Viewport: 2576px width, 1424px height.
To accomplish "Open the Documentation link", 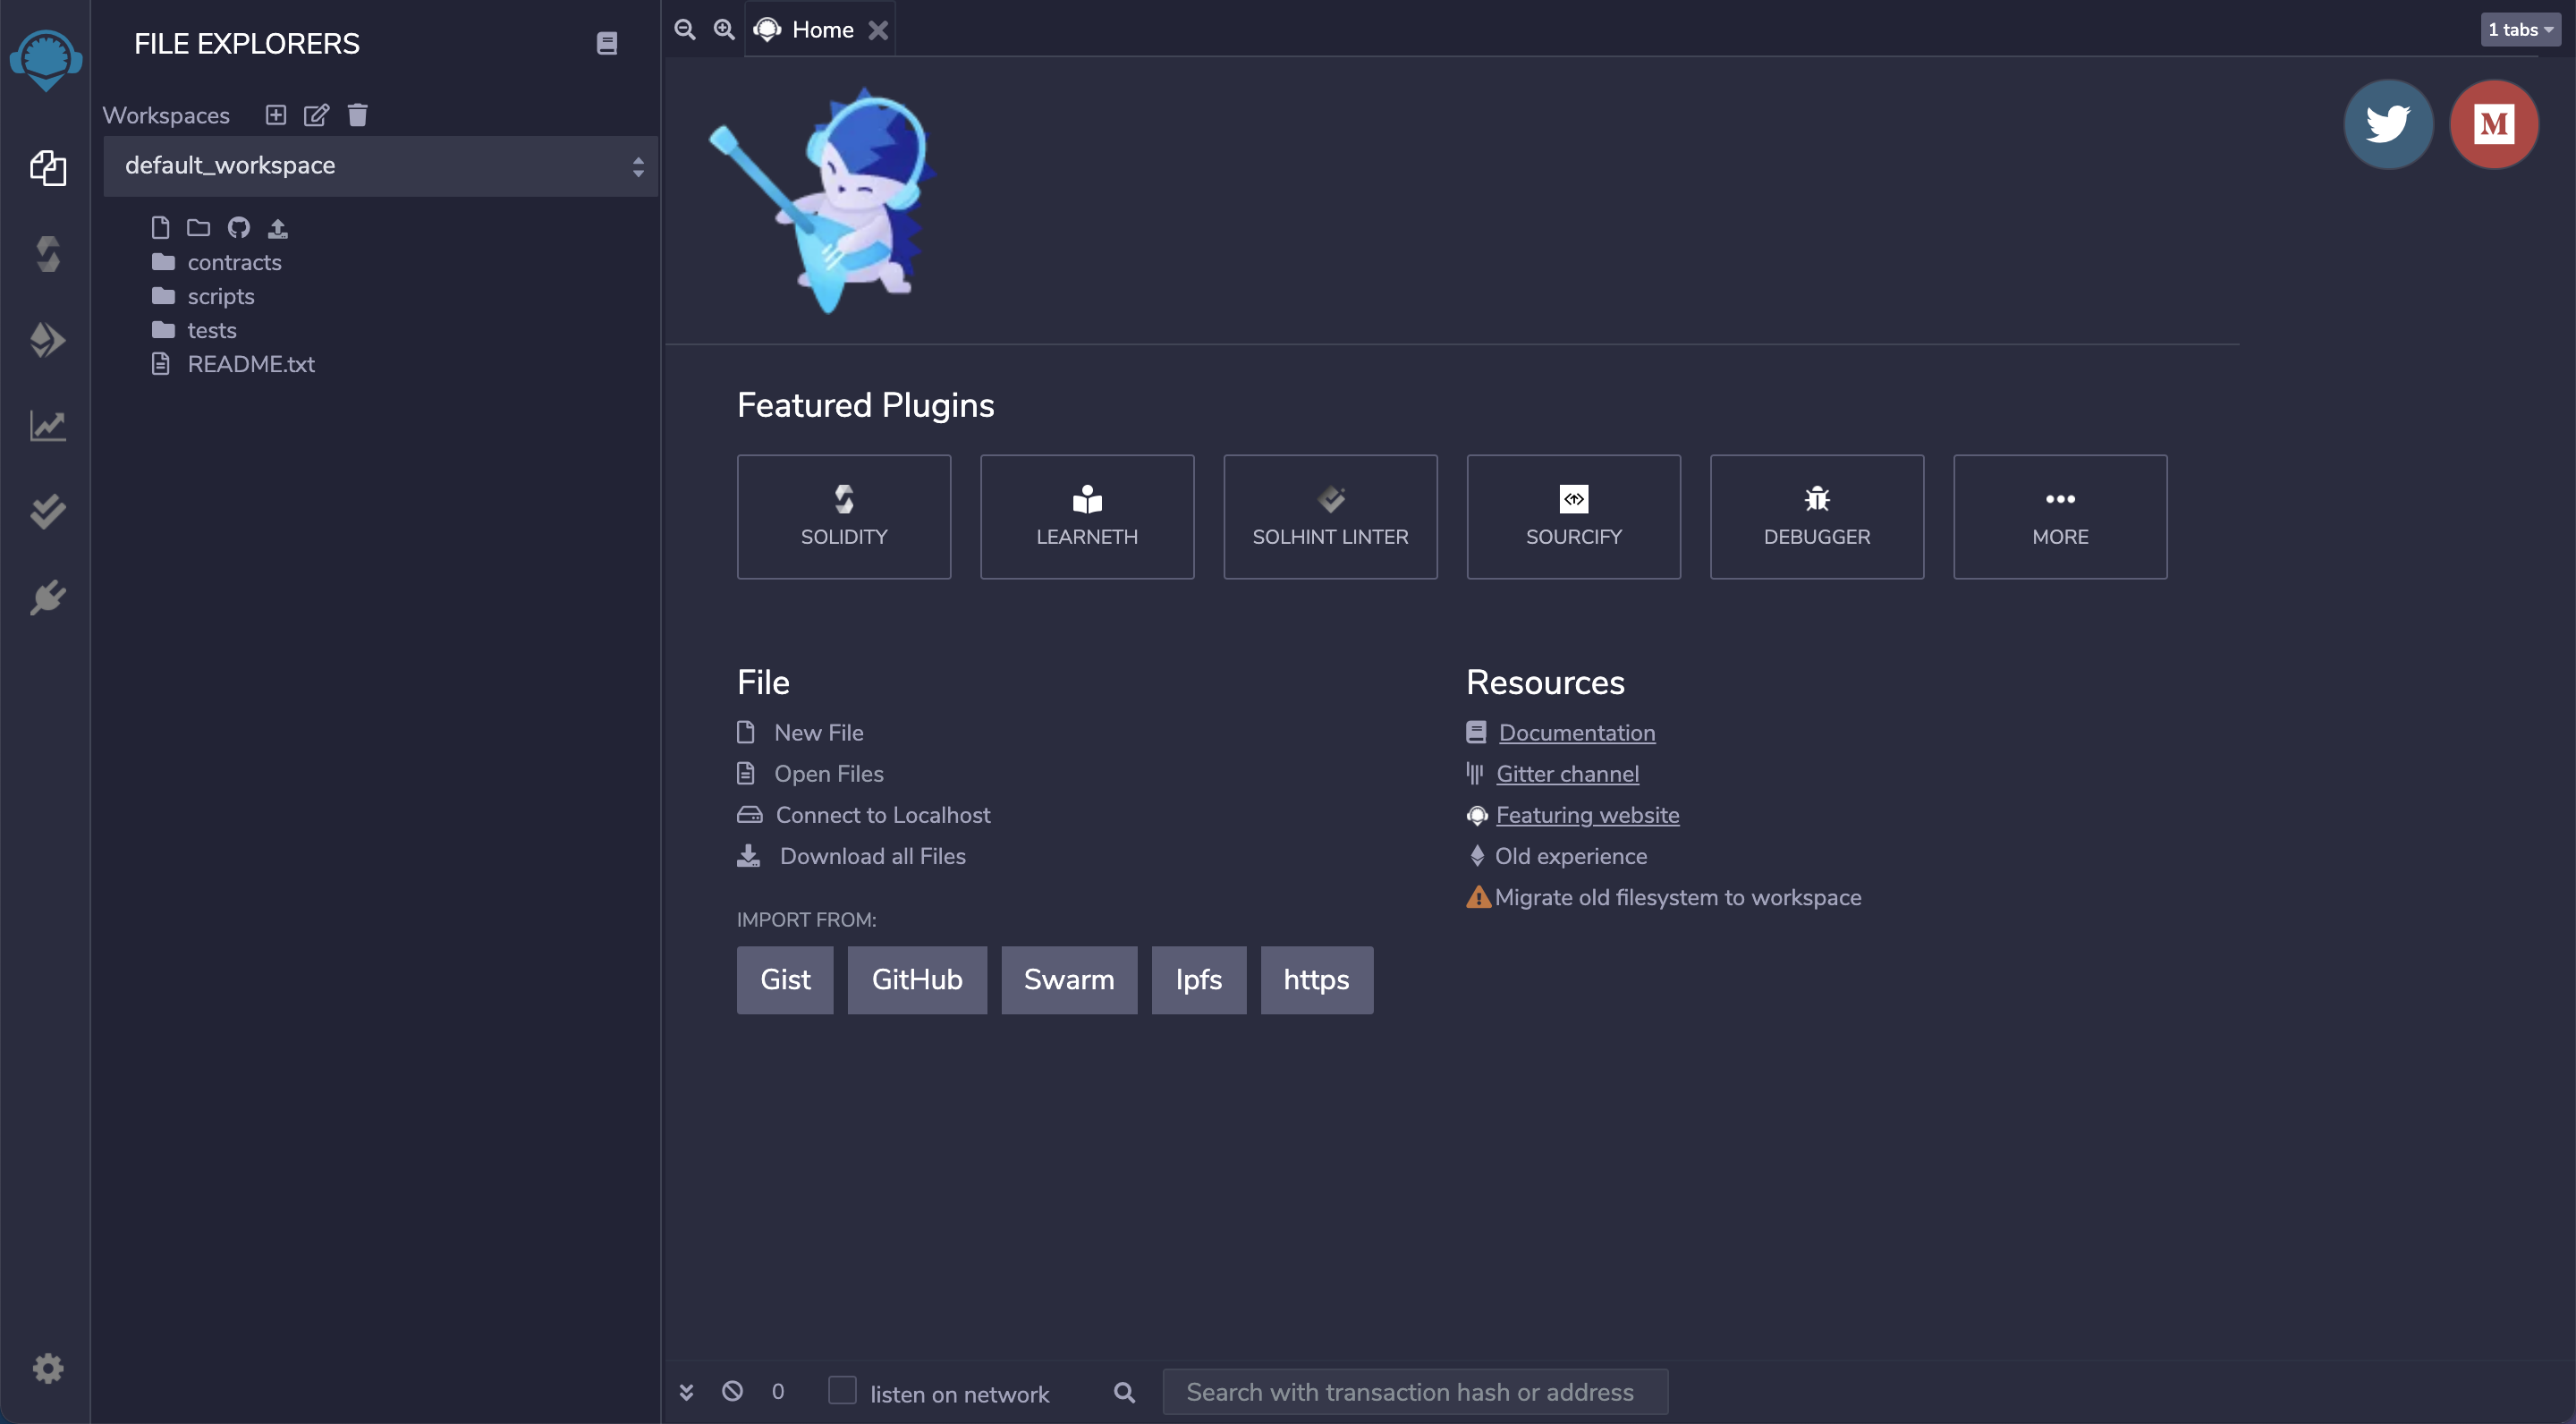I will [1576, 732].
